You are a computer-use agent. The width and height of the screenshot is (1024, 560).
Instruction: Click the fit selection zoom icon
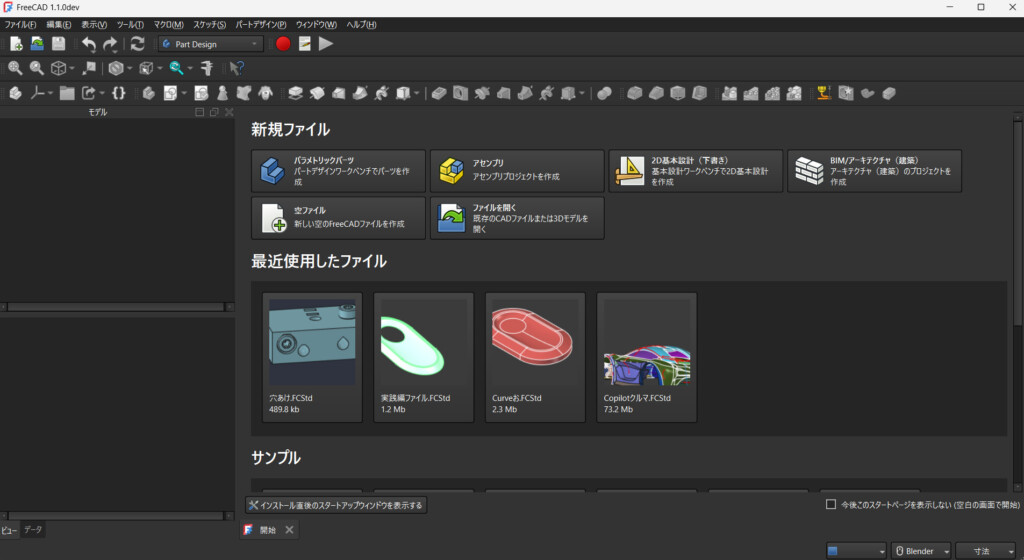(37, 68)
